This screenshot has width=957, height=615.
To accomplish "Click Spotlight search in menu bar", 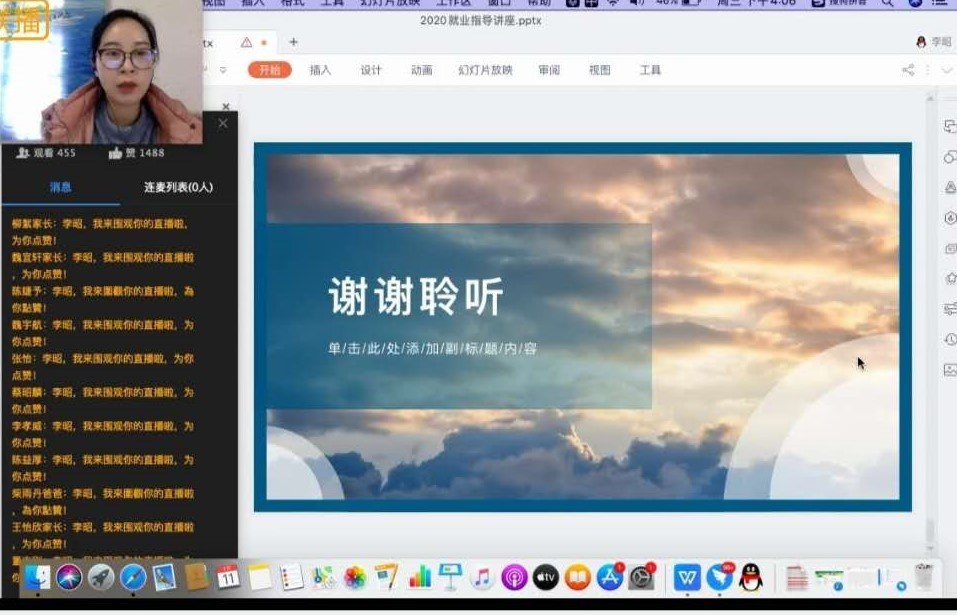I will point(887,3).
